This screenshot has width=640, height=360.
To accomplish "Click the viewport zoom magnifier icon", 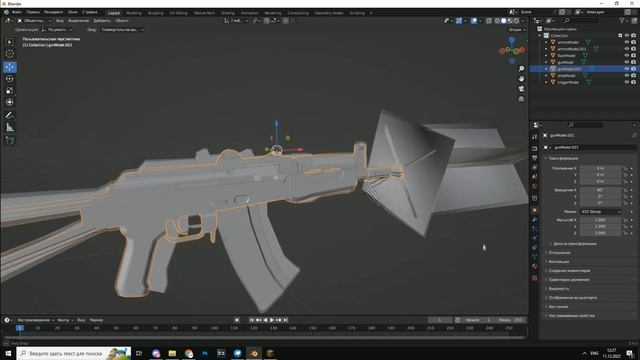I will pos(521,69).
